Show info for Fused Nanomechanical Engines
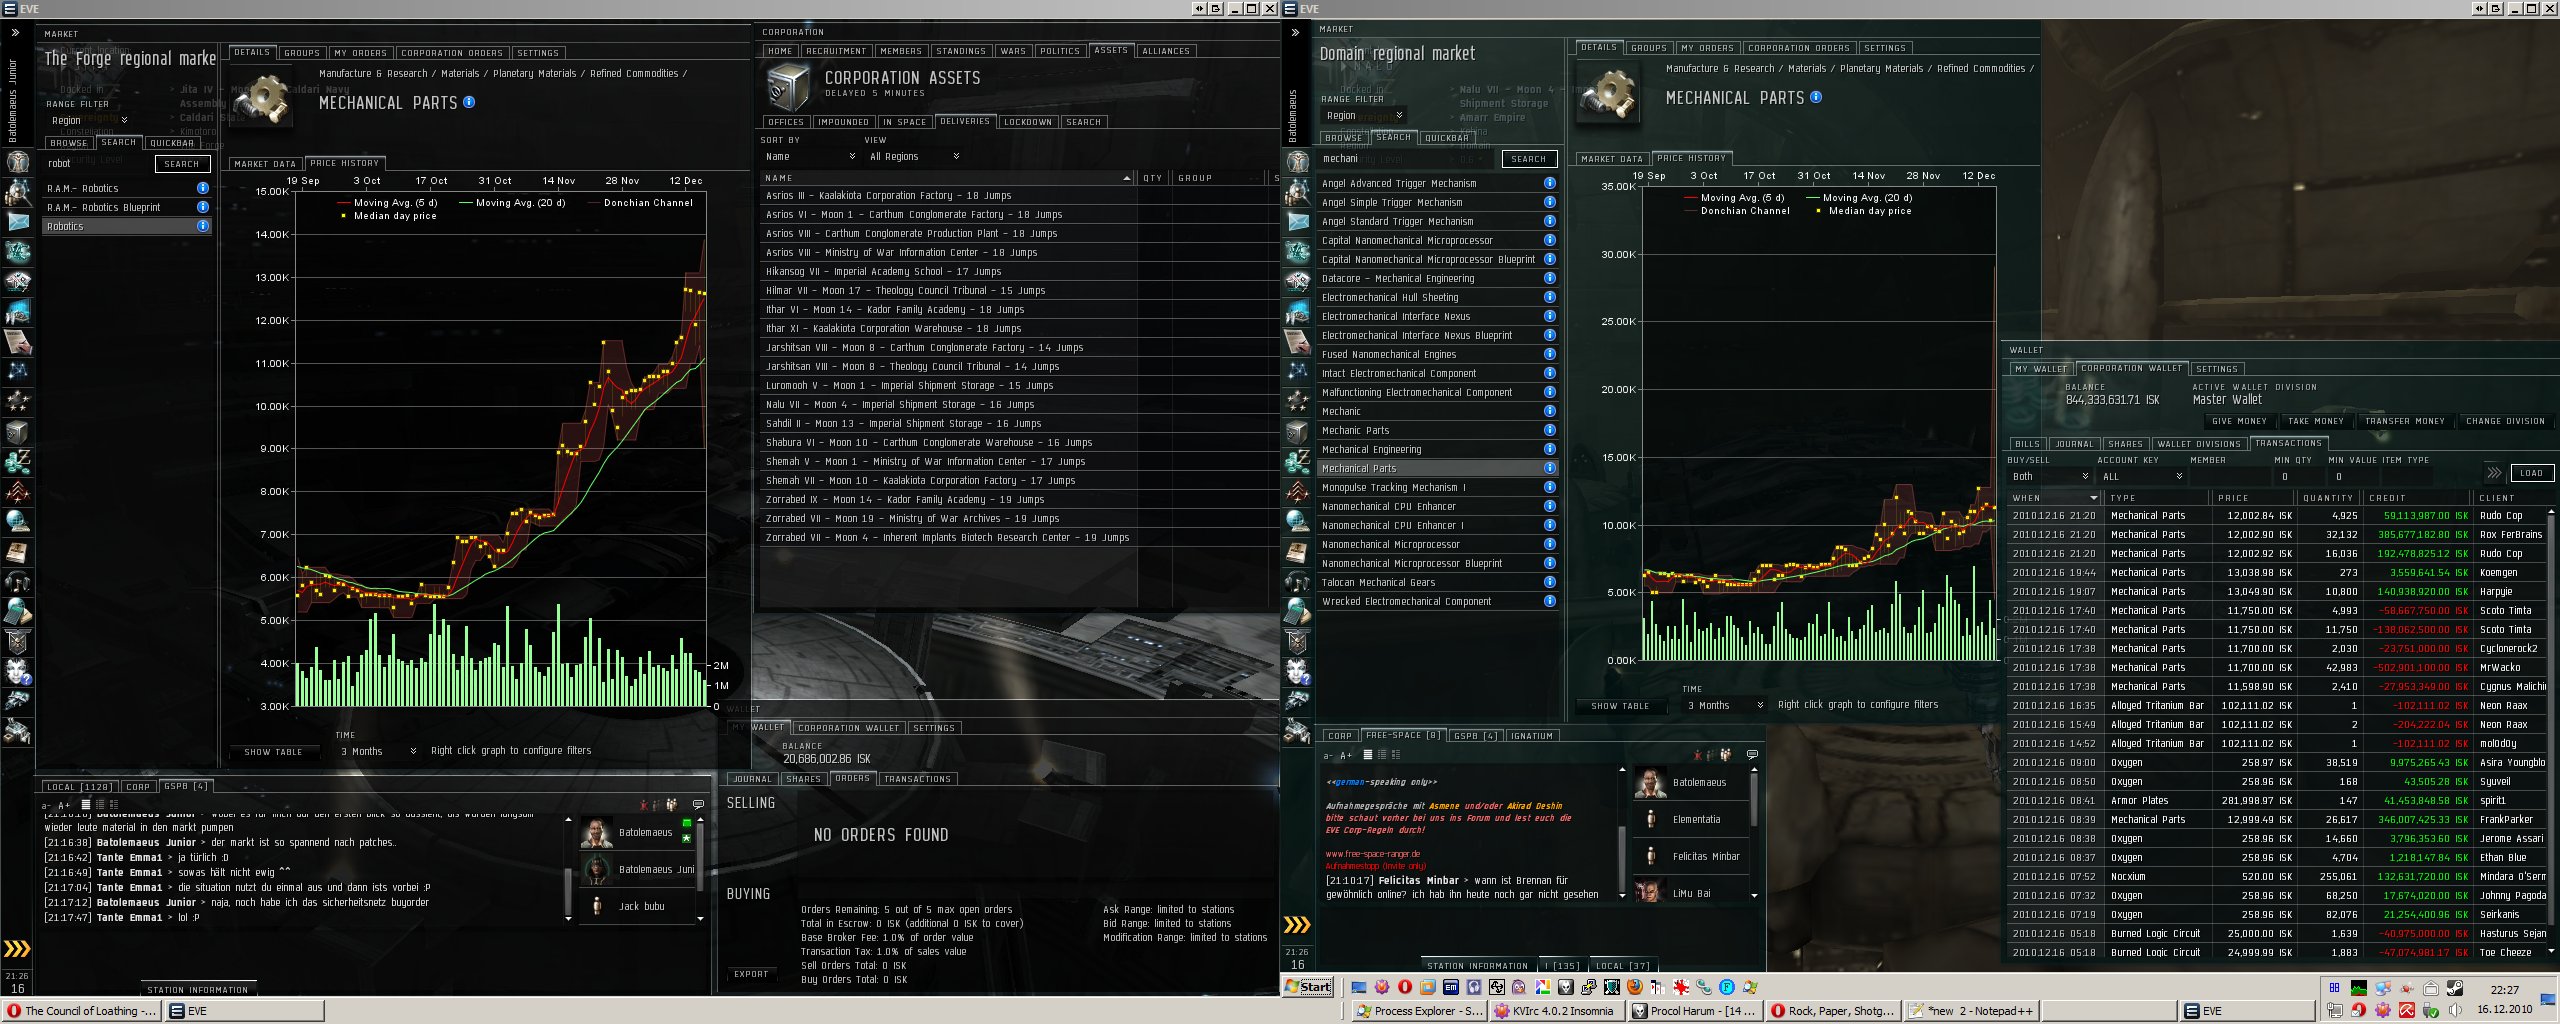The height and width of the screenshot is (1024, 2560). pos(1549,354)
